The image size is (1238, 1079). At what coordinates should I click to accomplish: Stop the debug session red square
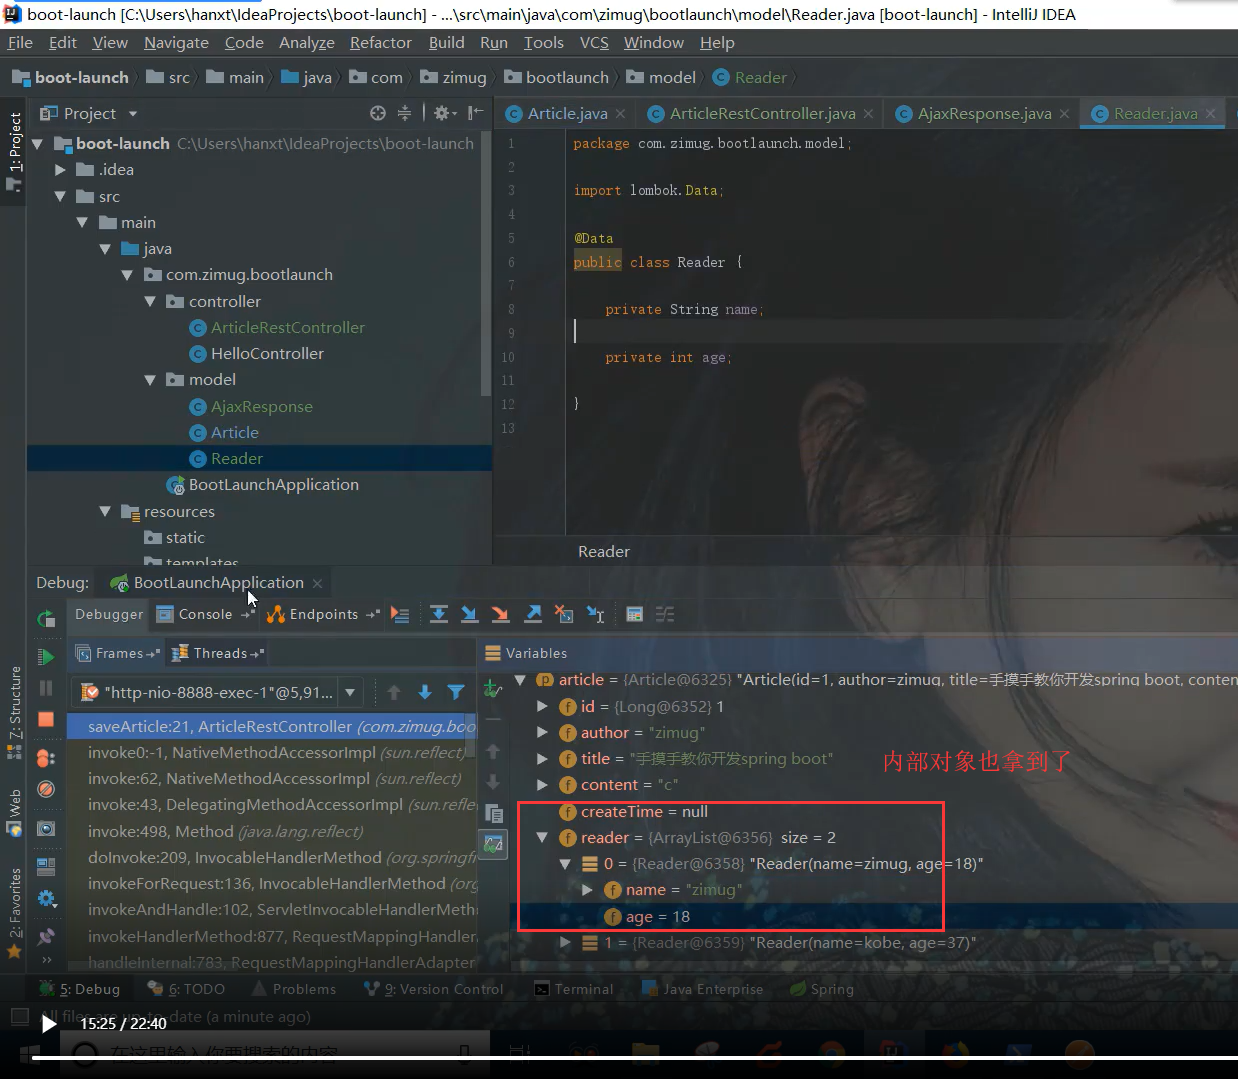[46, 719]
